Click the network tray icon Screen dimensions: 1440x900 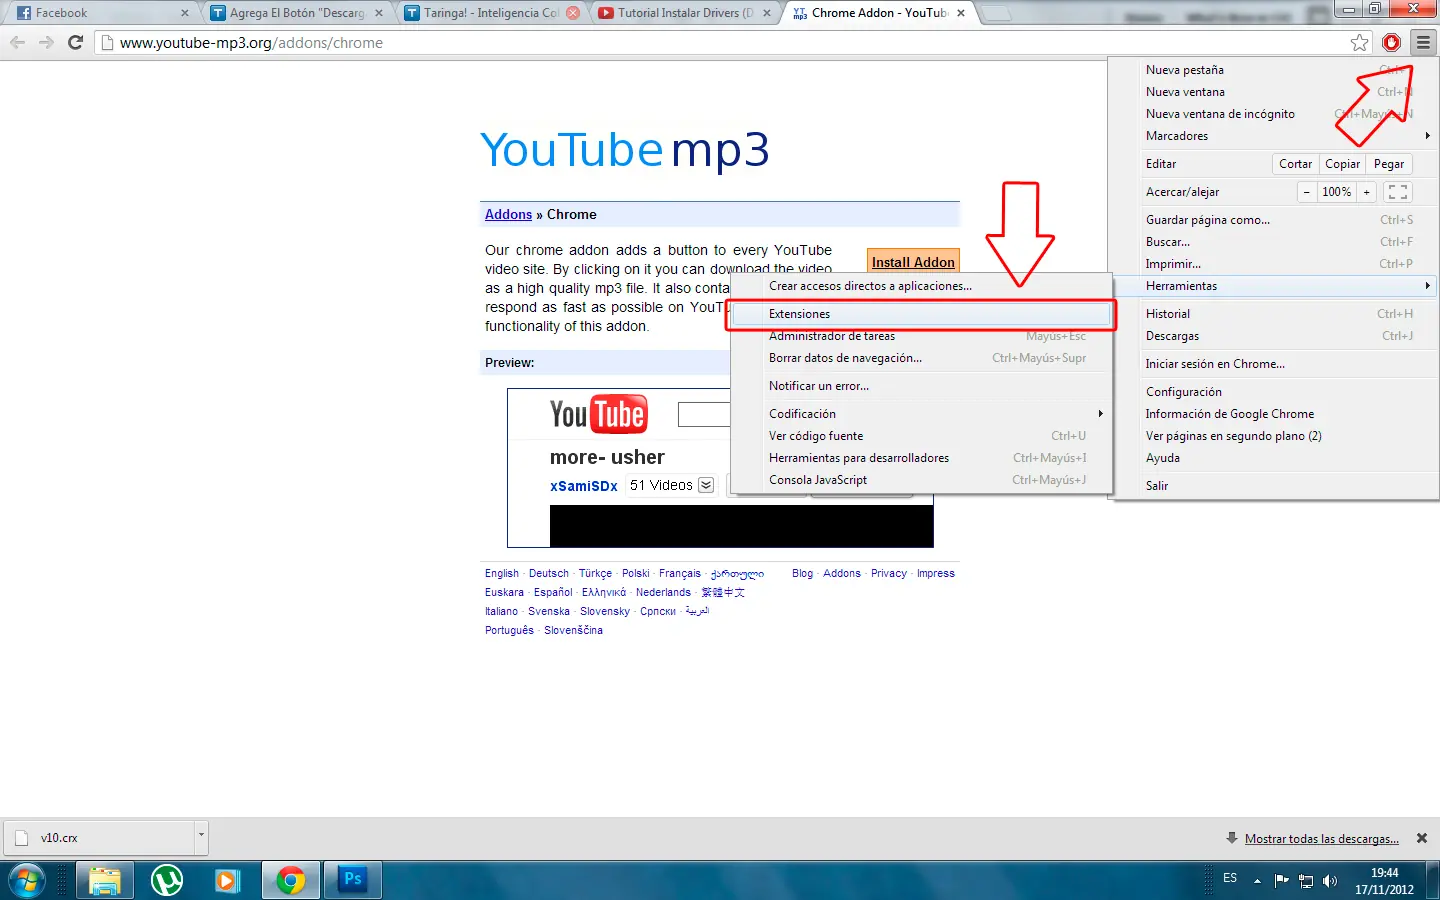1306,881
